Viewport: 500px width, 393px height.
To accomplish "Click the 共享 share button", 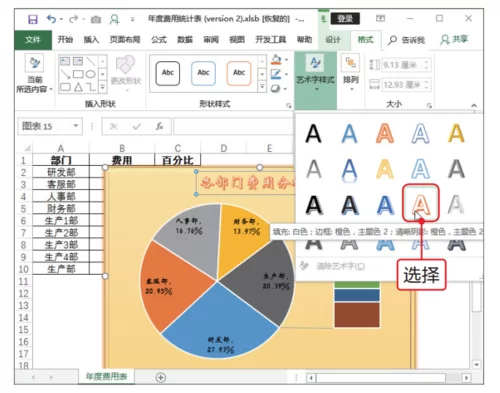I will tap(455, 40).
